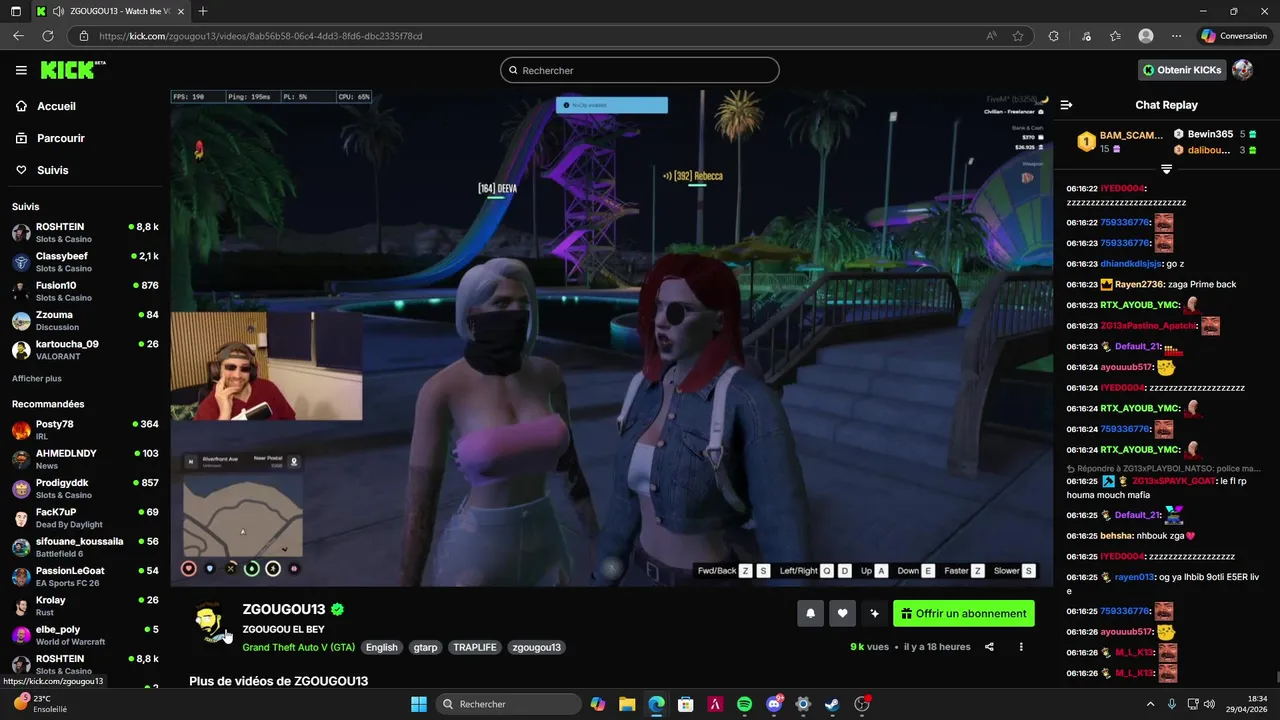Expand followed list with Afficher plus
The image size is (1280, 720).
tap(37, 378)
